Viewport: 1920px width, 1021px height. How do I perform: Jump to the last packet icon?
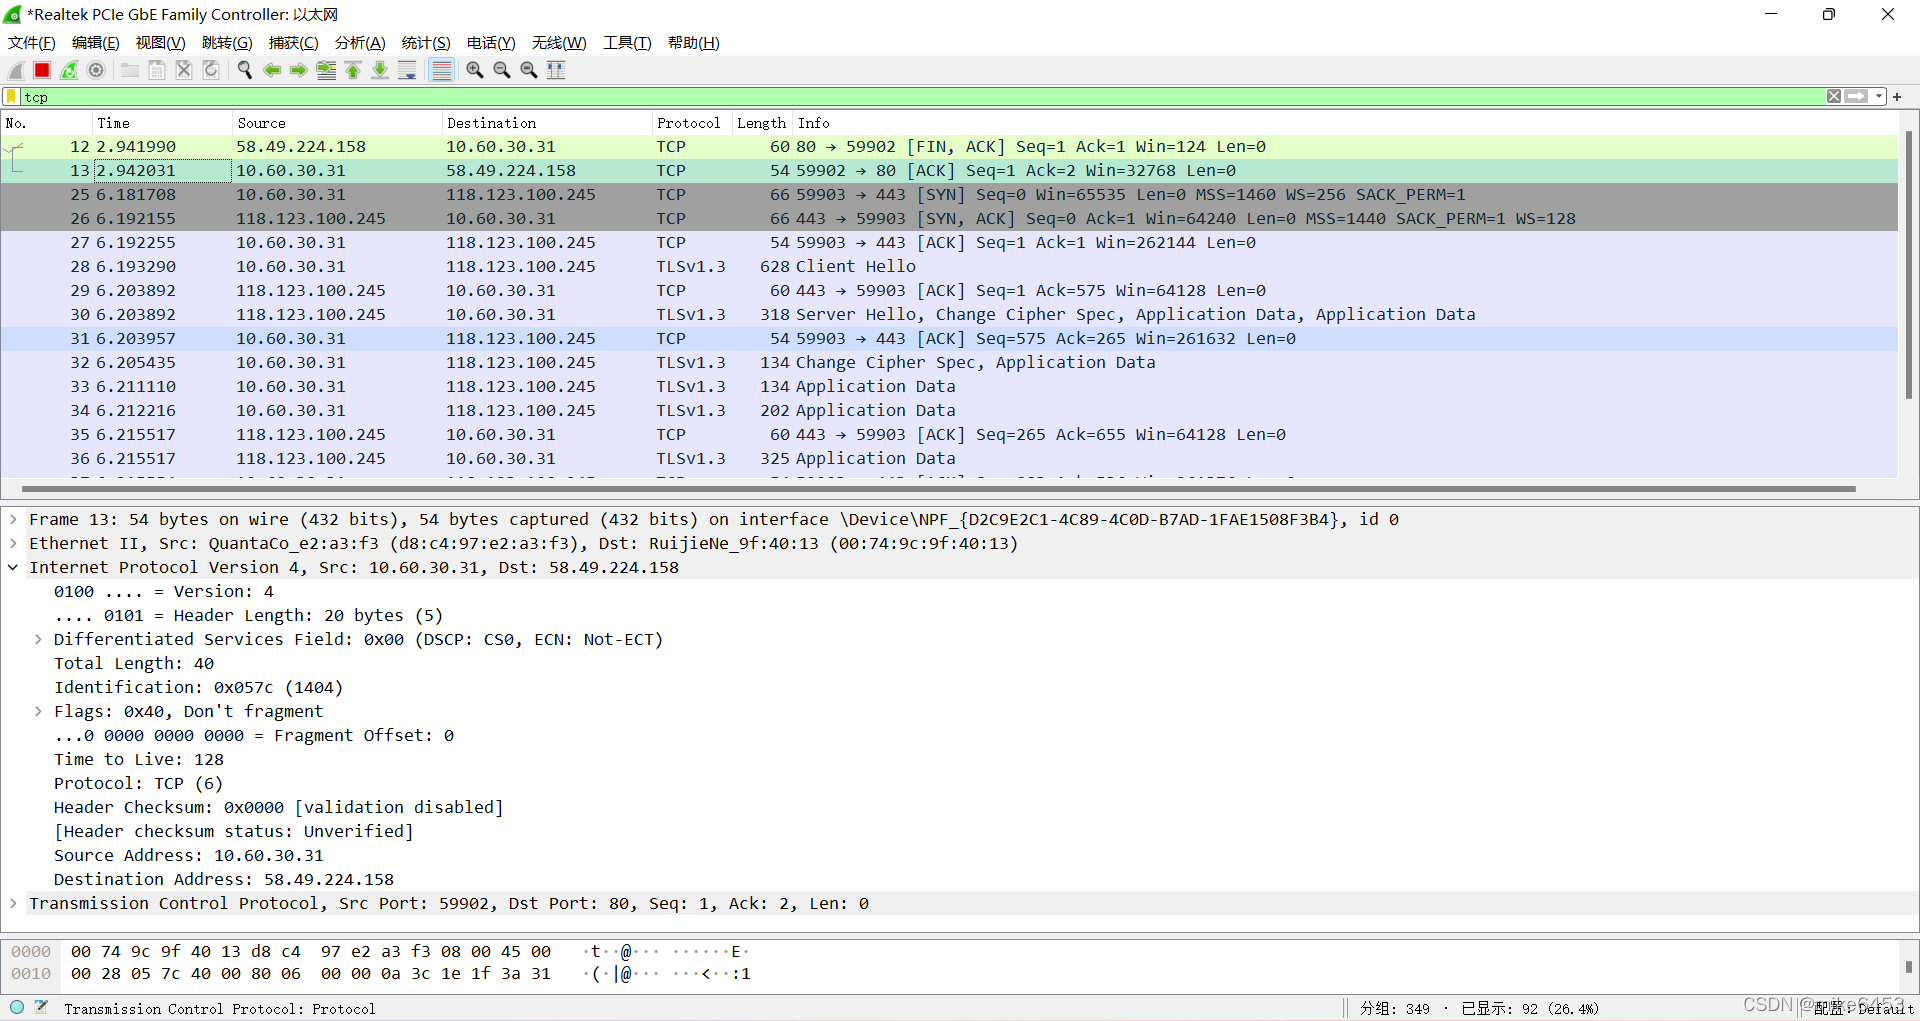pyautogui.click(x=380, y=70)
